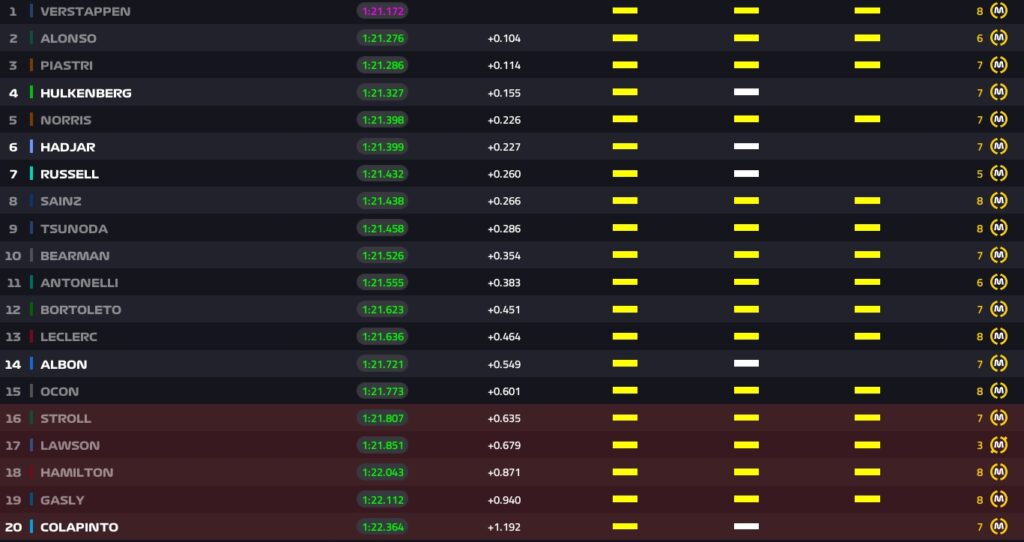Select Leclerc's medium tyre icon
Viewport: 1024px width, 542px height.
(998, 336)
